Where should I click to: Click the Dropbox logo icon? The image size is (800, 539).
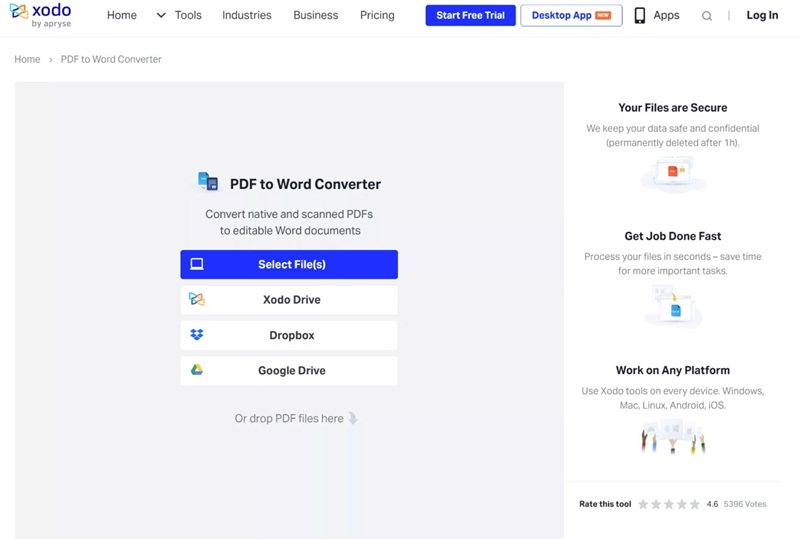(197, 334)
